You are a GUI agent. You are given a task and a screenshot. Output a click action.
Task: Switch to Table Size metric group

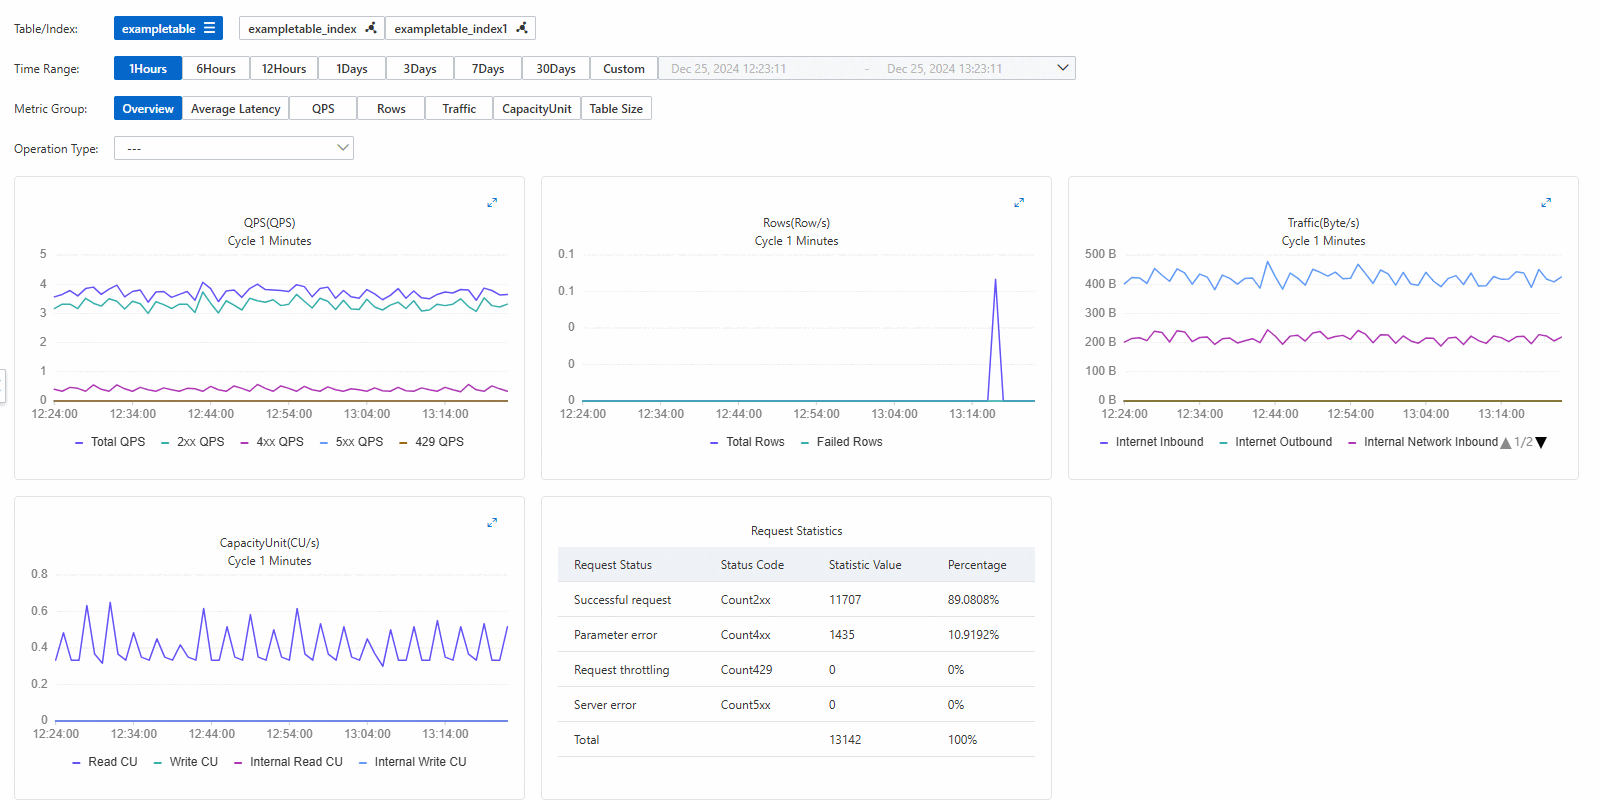616,108
